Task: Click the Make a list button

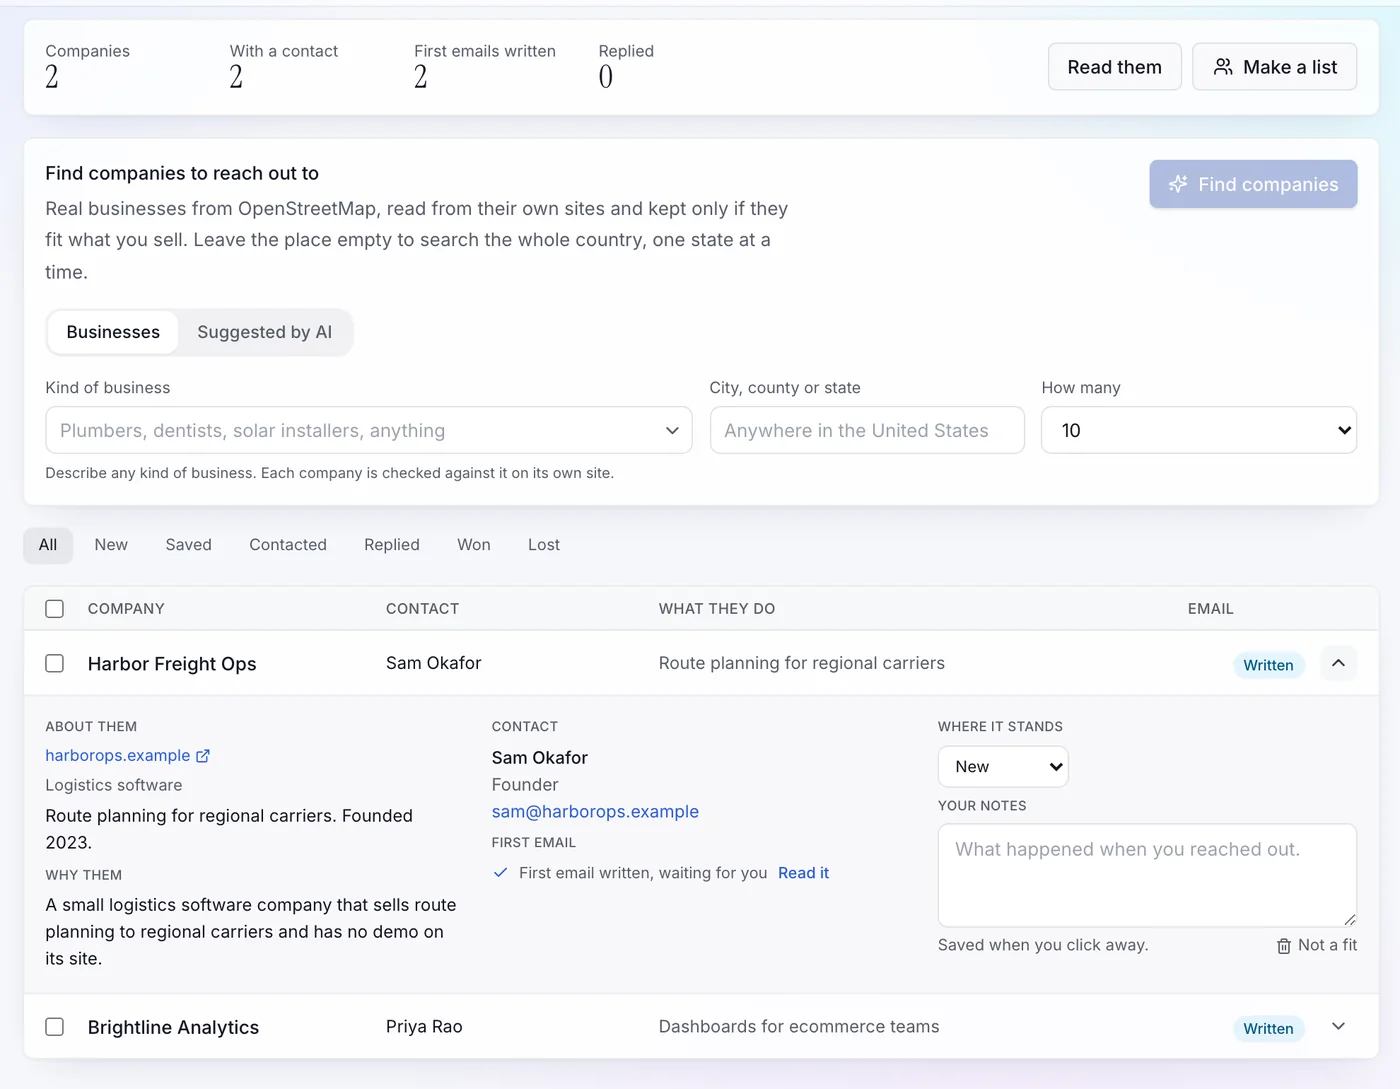Action: tap(1275, 67)
